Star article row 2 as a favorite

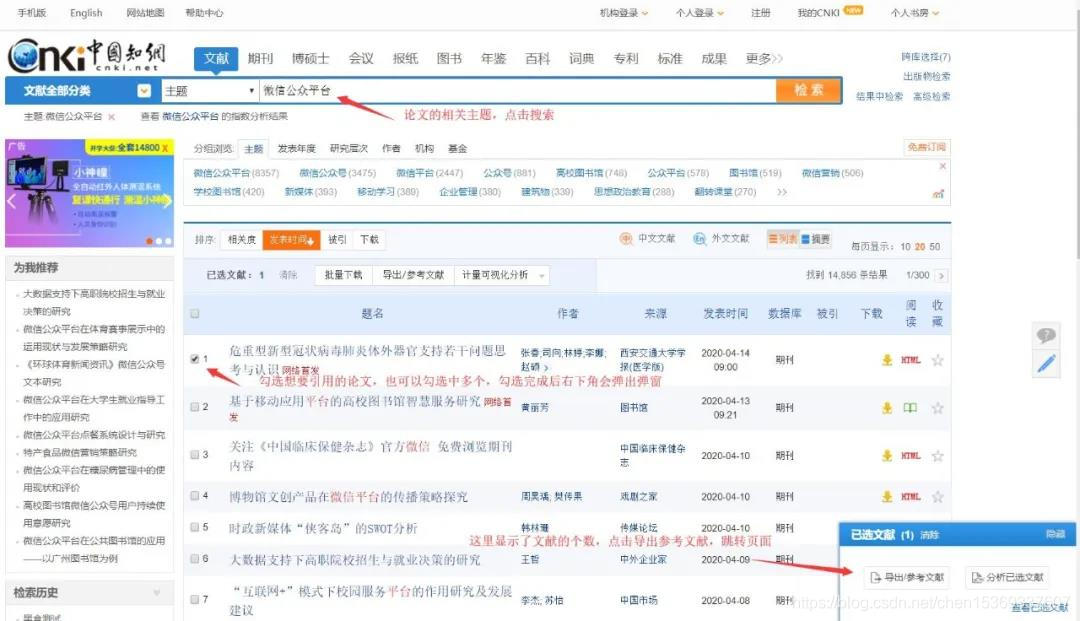click(937, 408)
